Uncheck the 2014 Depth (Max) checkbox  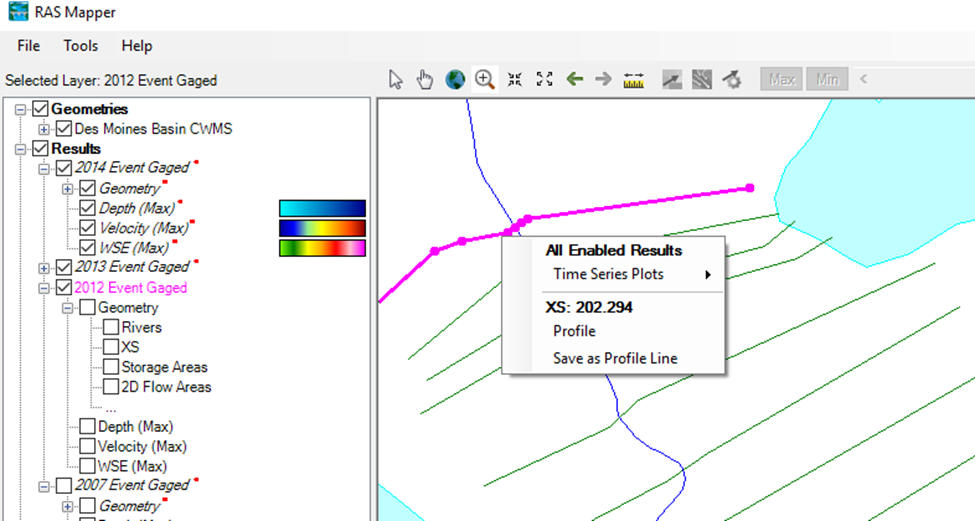[87, 208]
